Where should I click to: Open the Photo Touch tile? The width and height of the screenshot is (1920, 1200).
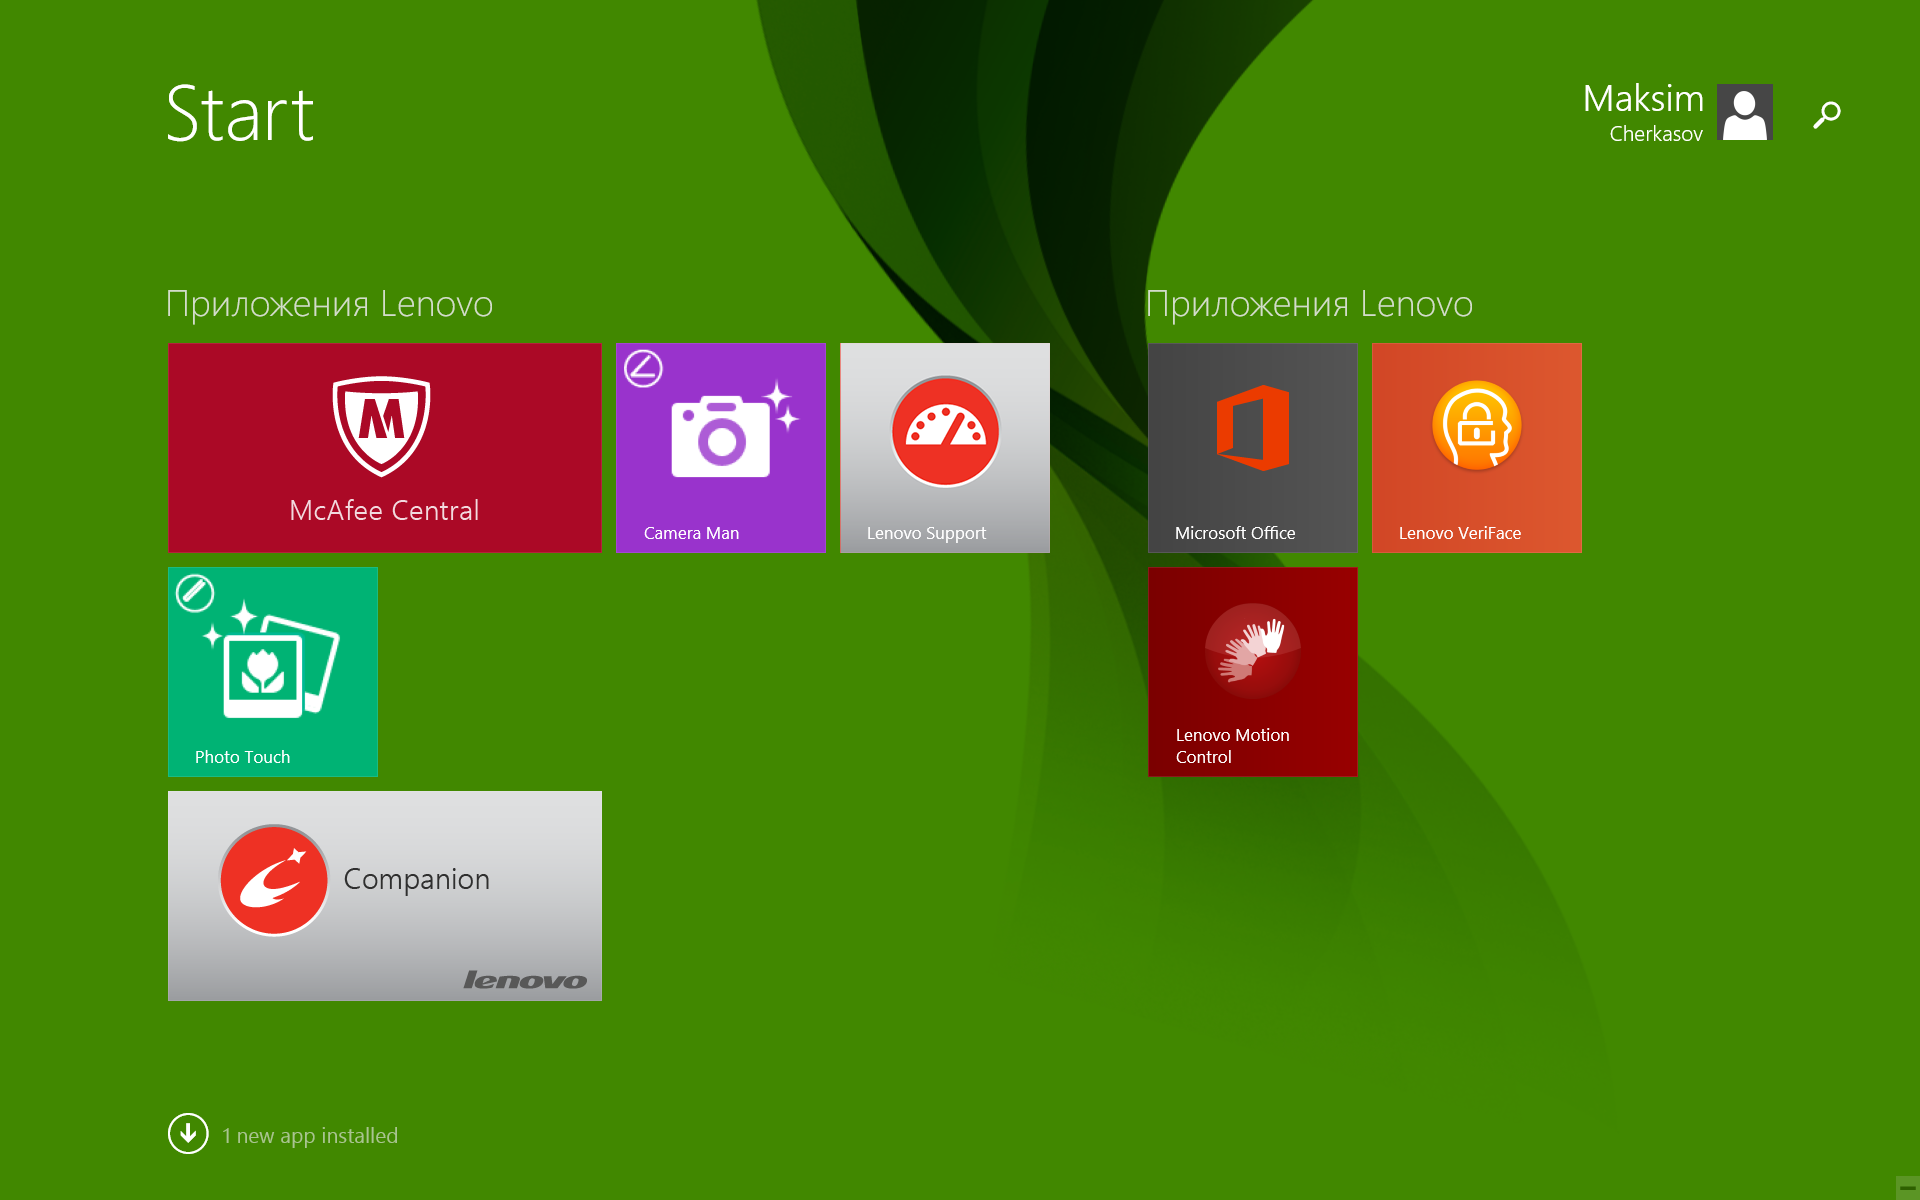pos(273,672)
